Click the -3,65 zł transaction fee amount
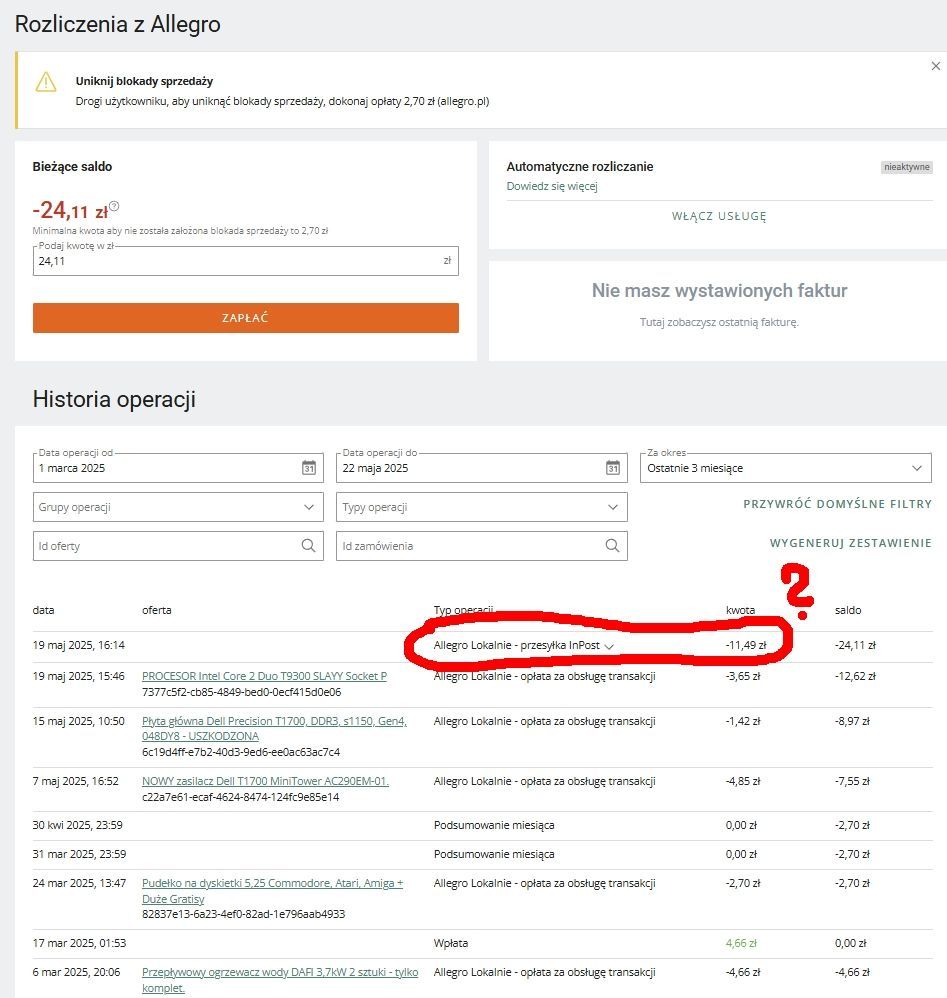This screenshot has height=998, width=947. click(743, 676)
